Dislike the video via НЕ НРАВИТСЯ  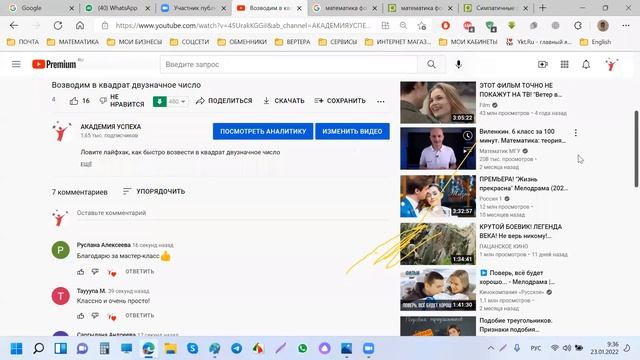(122, 101)
